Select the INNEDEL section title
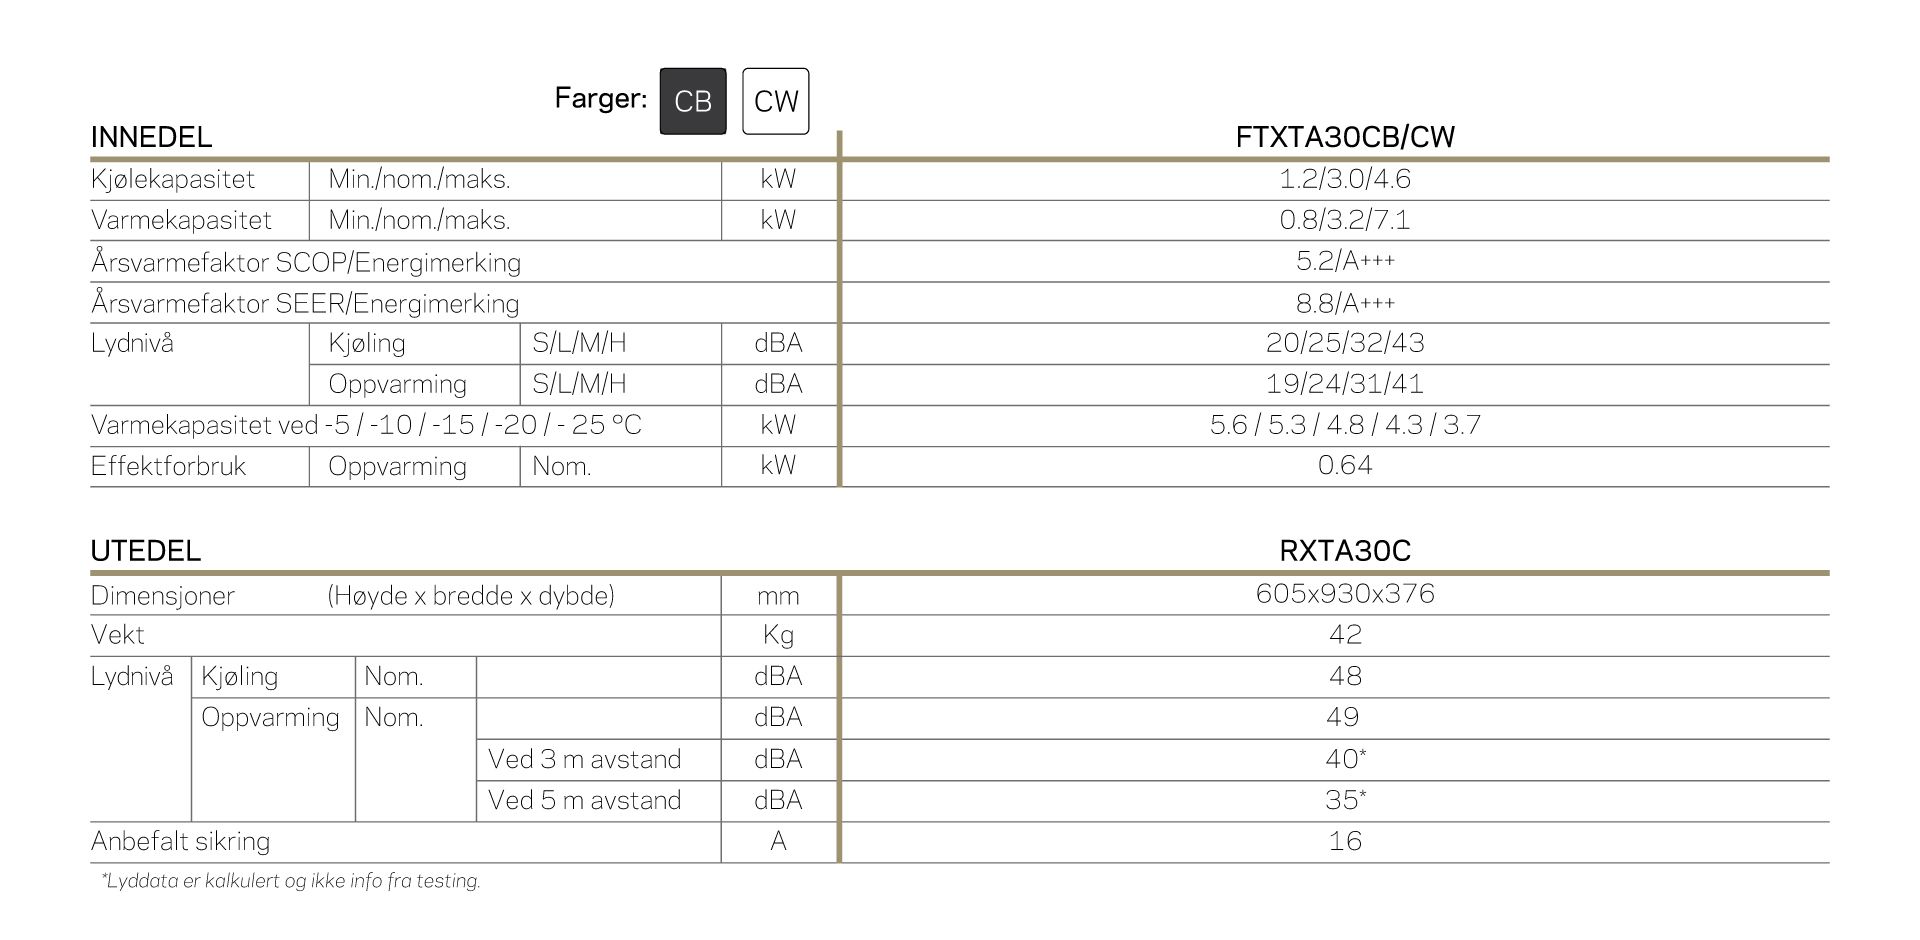Viewport: 1920px width, 940px height. pyautogui.click(x=151, y=137)
